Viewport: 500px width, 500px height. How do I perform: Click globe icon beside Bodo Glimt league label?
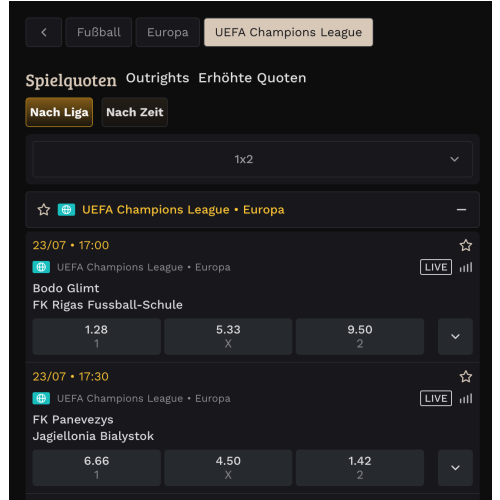tap(41, 267)
